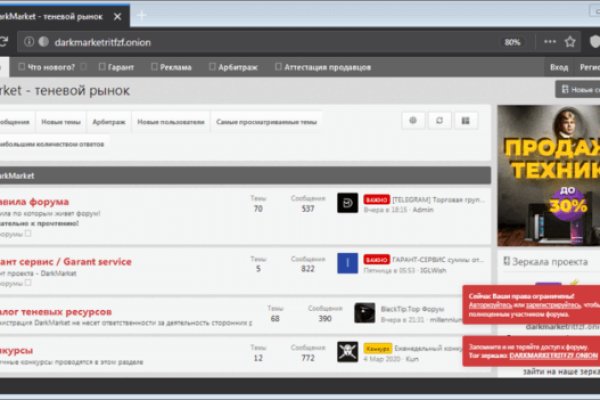
Task: Click avatar beside the TELEGRAM thread
Action: pos(348,204)
